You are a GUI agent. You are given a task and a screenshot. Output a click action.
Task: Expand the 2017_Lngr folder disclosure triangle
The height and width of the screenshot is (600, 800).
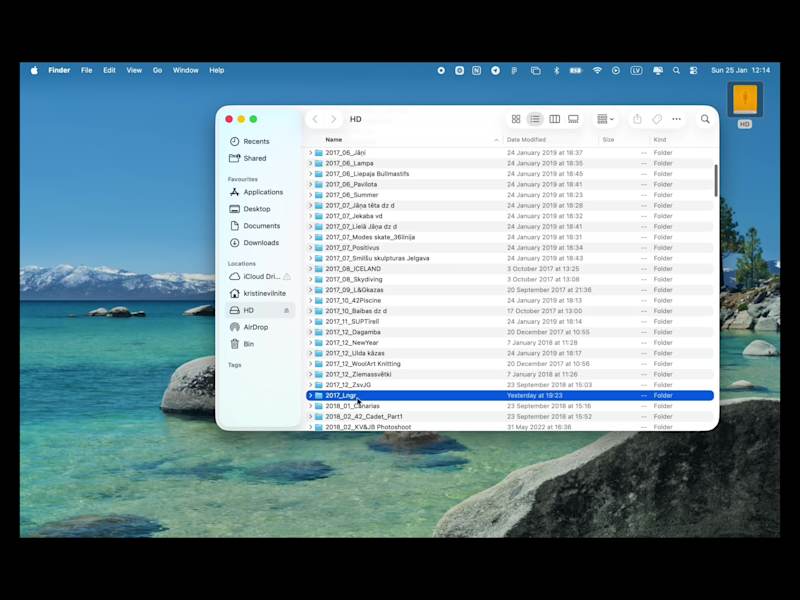(310, 396)
